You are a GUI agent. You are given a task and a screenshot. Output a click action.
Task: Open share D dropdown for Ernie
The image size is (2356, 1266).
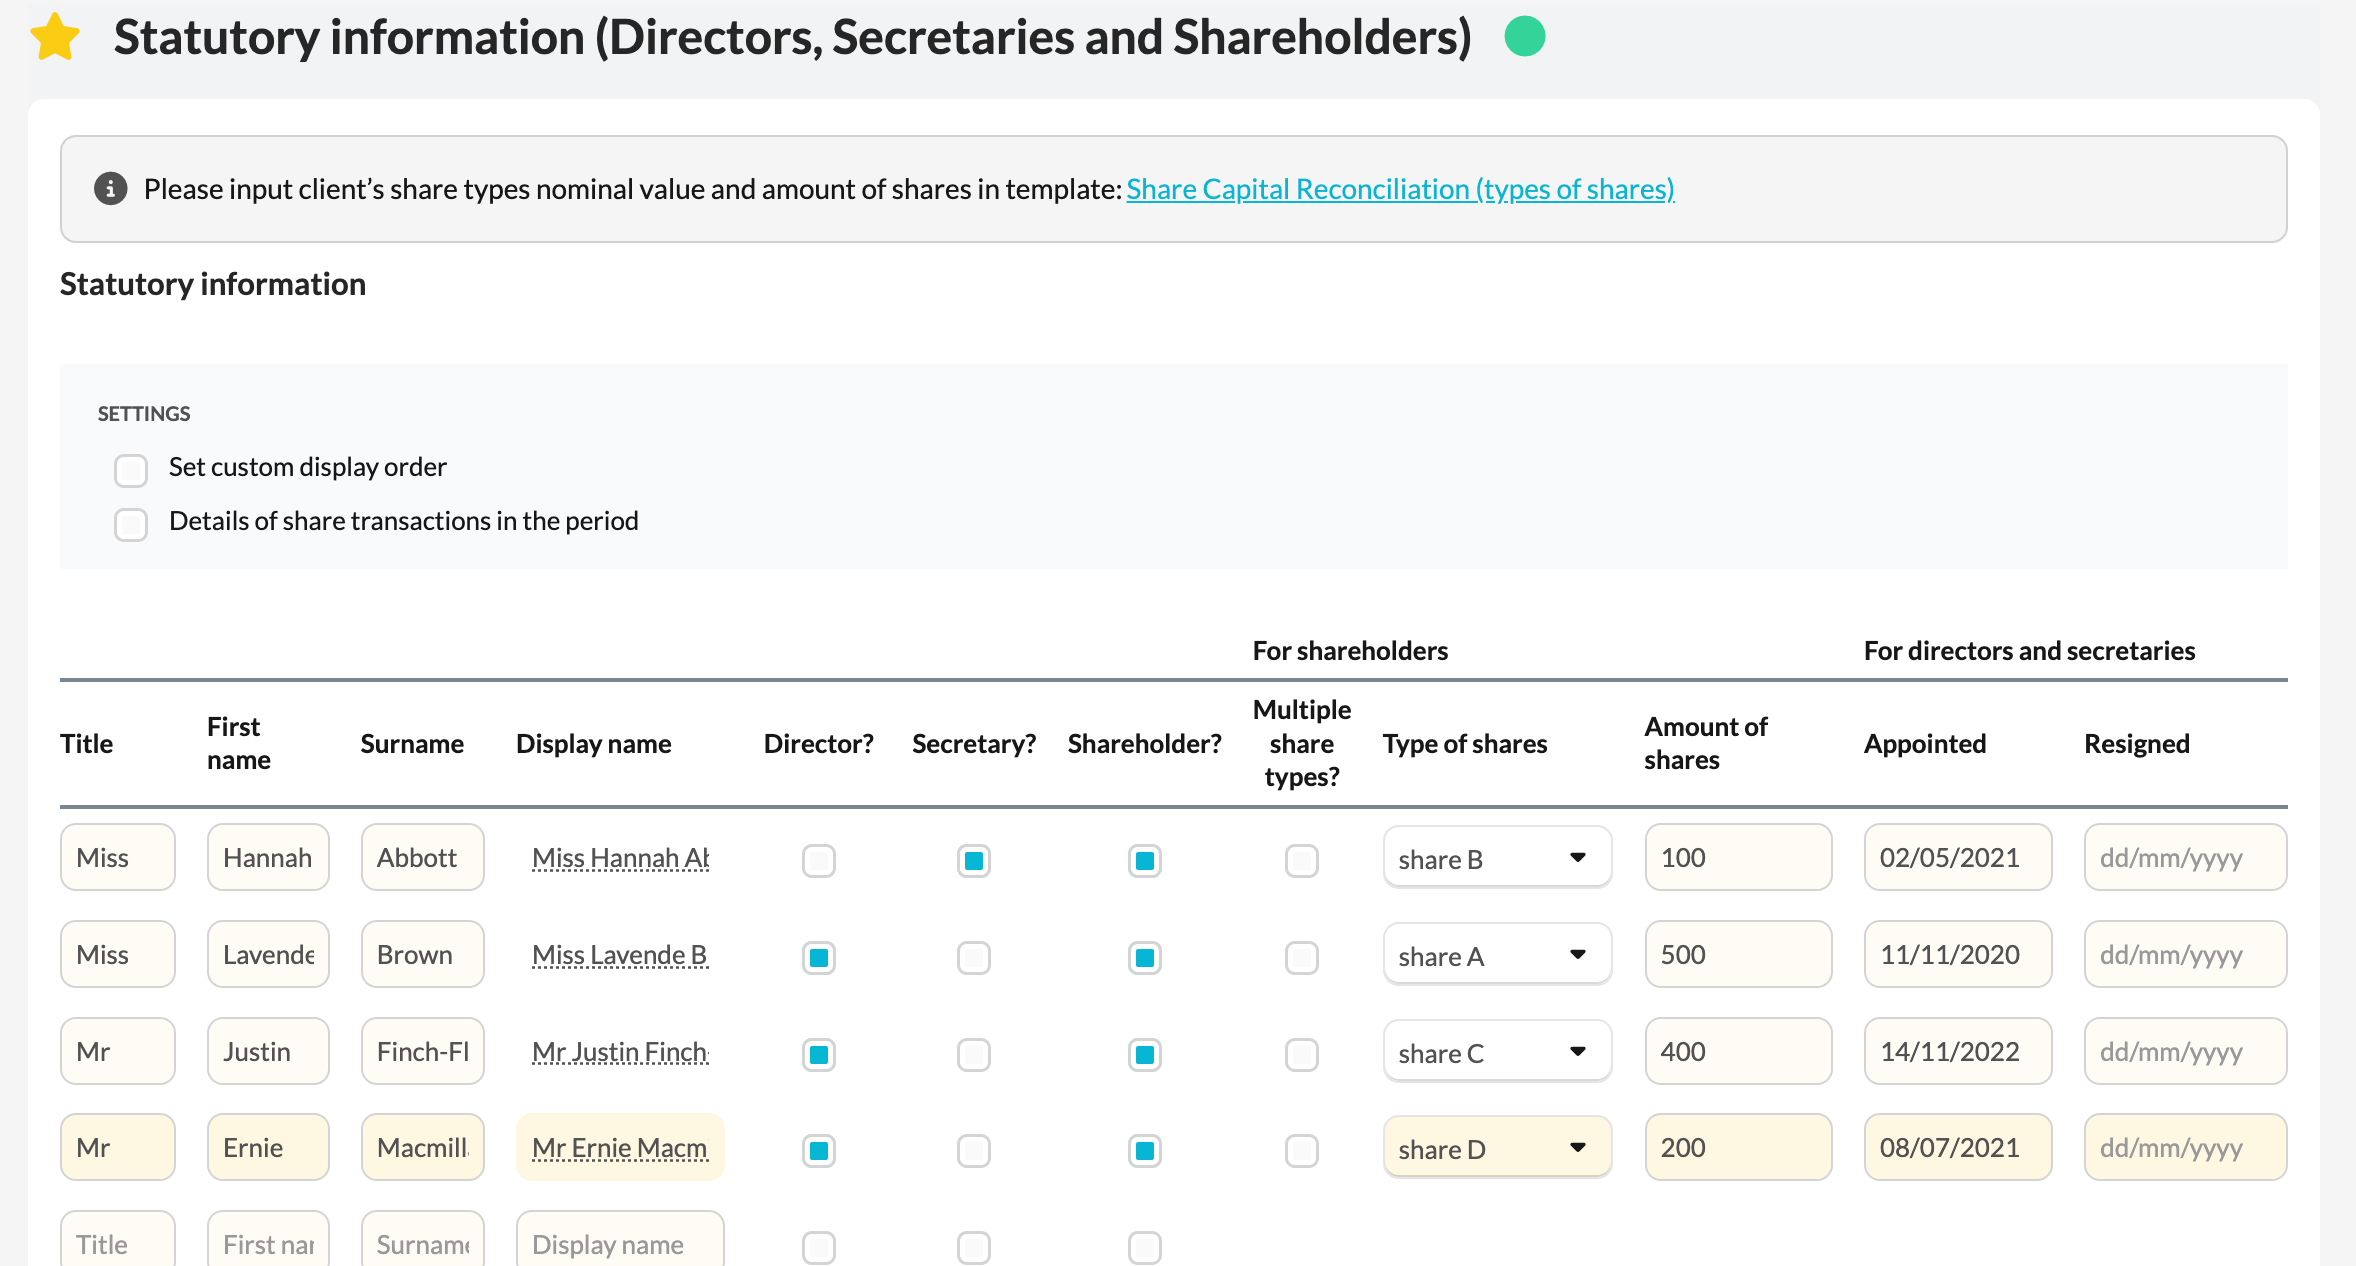click(1497, 1148)
